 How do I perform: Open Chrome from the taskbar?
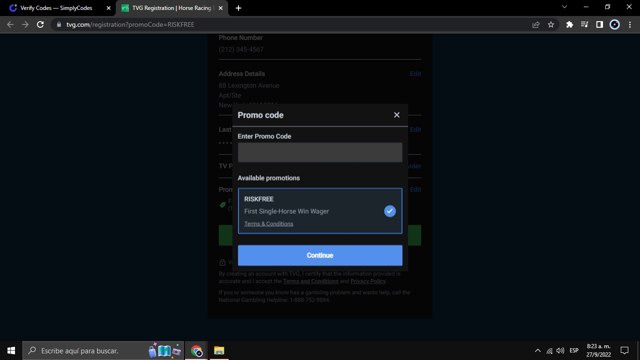[196, 351]
